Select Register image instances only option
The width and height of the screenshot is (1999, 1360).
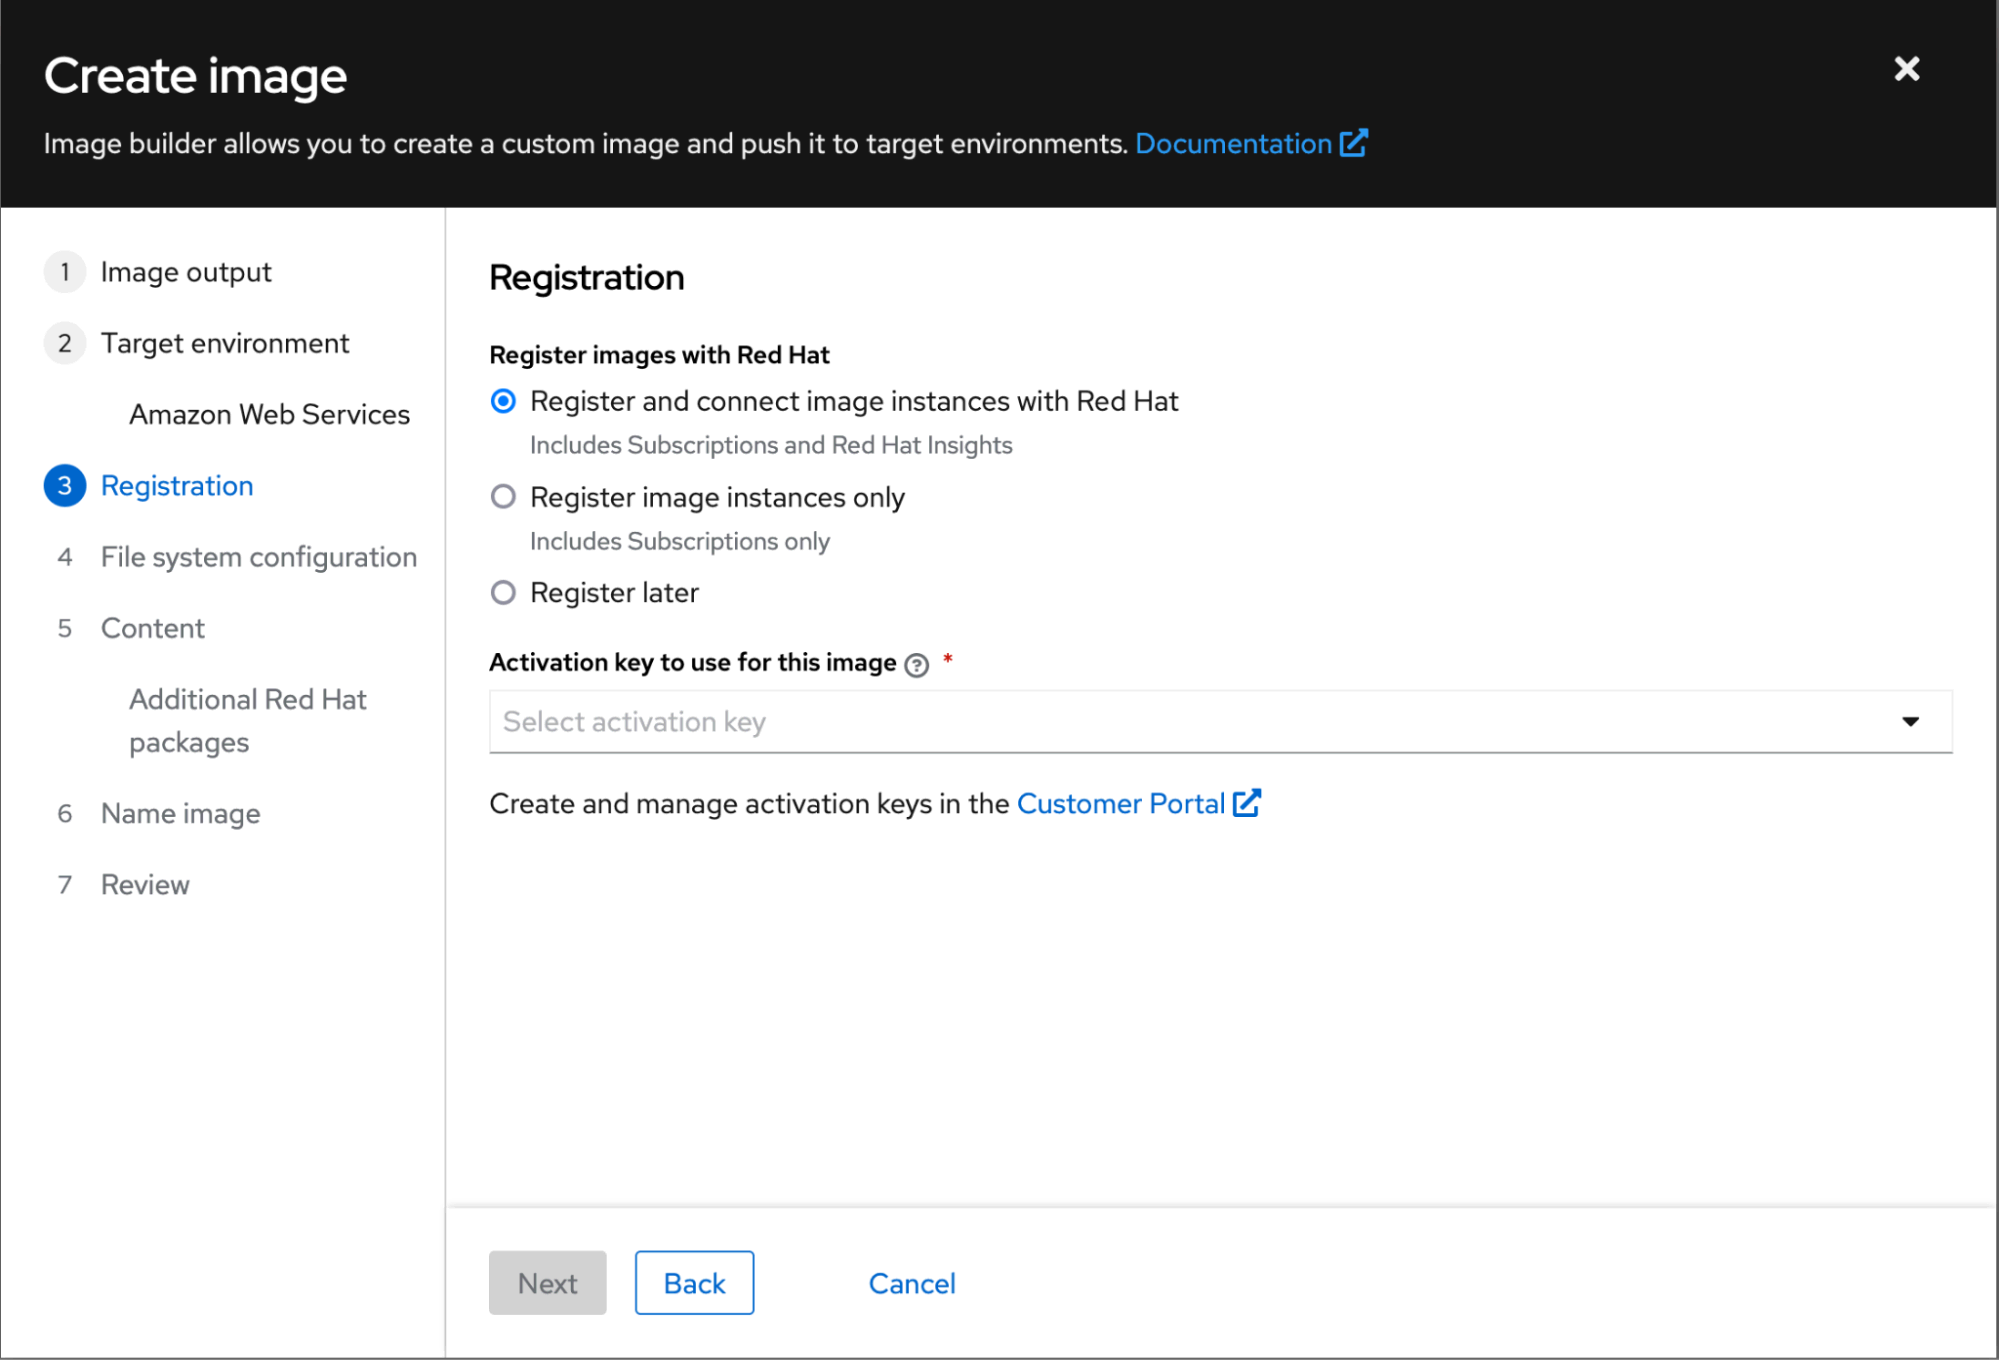coord(504,497)
